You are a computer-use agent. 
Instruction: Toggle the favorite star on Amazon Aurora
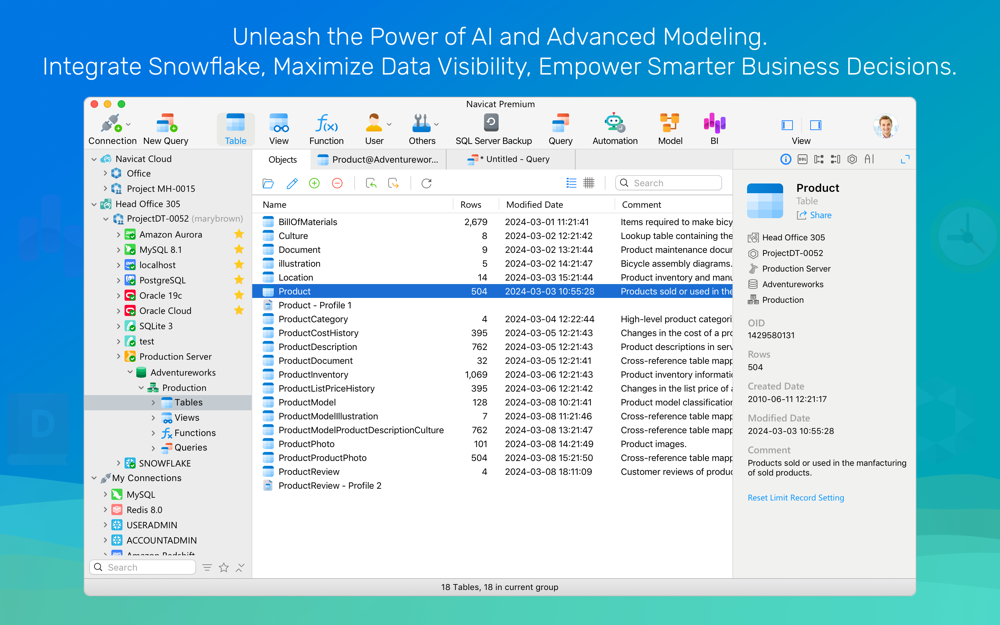click(x=239, y=234)
